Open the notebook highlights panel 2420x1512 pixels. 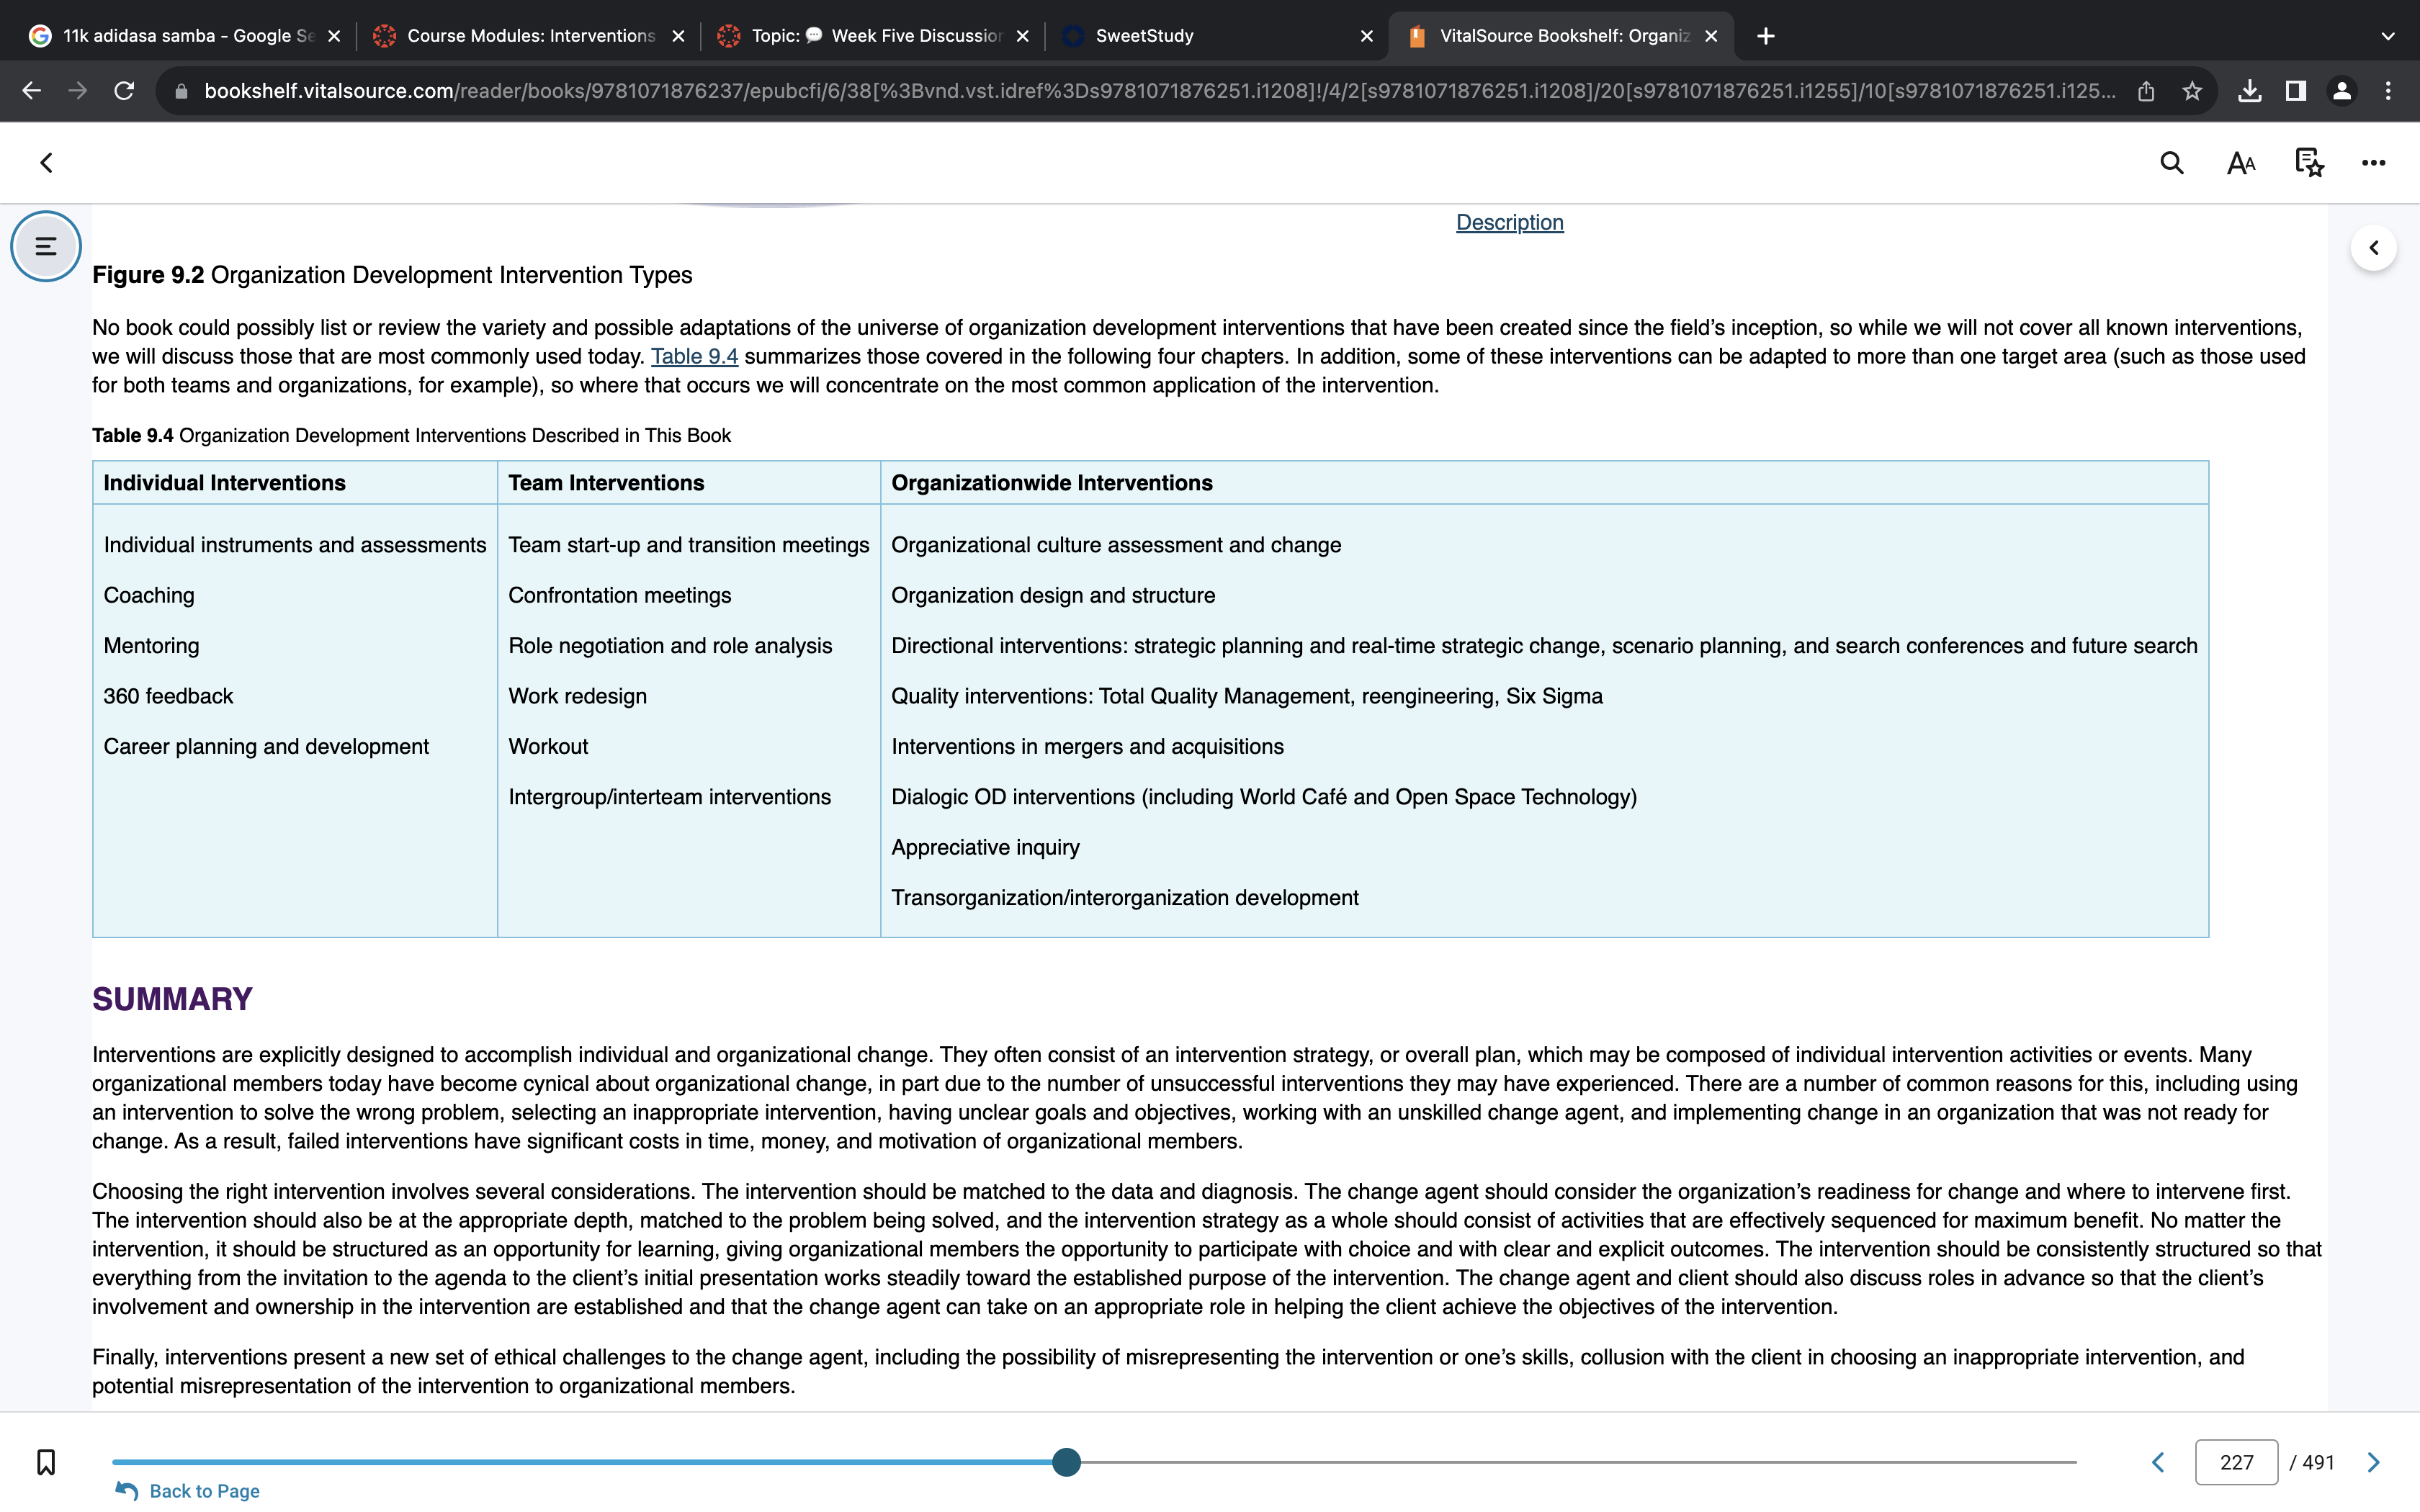pos(2308,163)
